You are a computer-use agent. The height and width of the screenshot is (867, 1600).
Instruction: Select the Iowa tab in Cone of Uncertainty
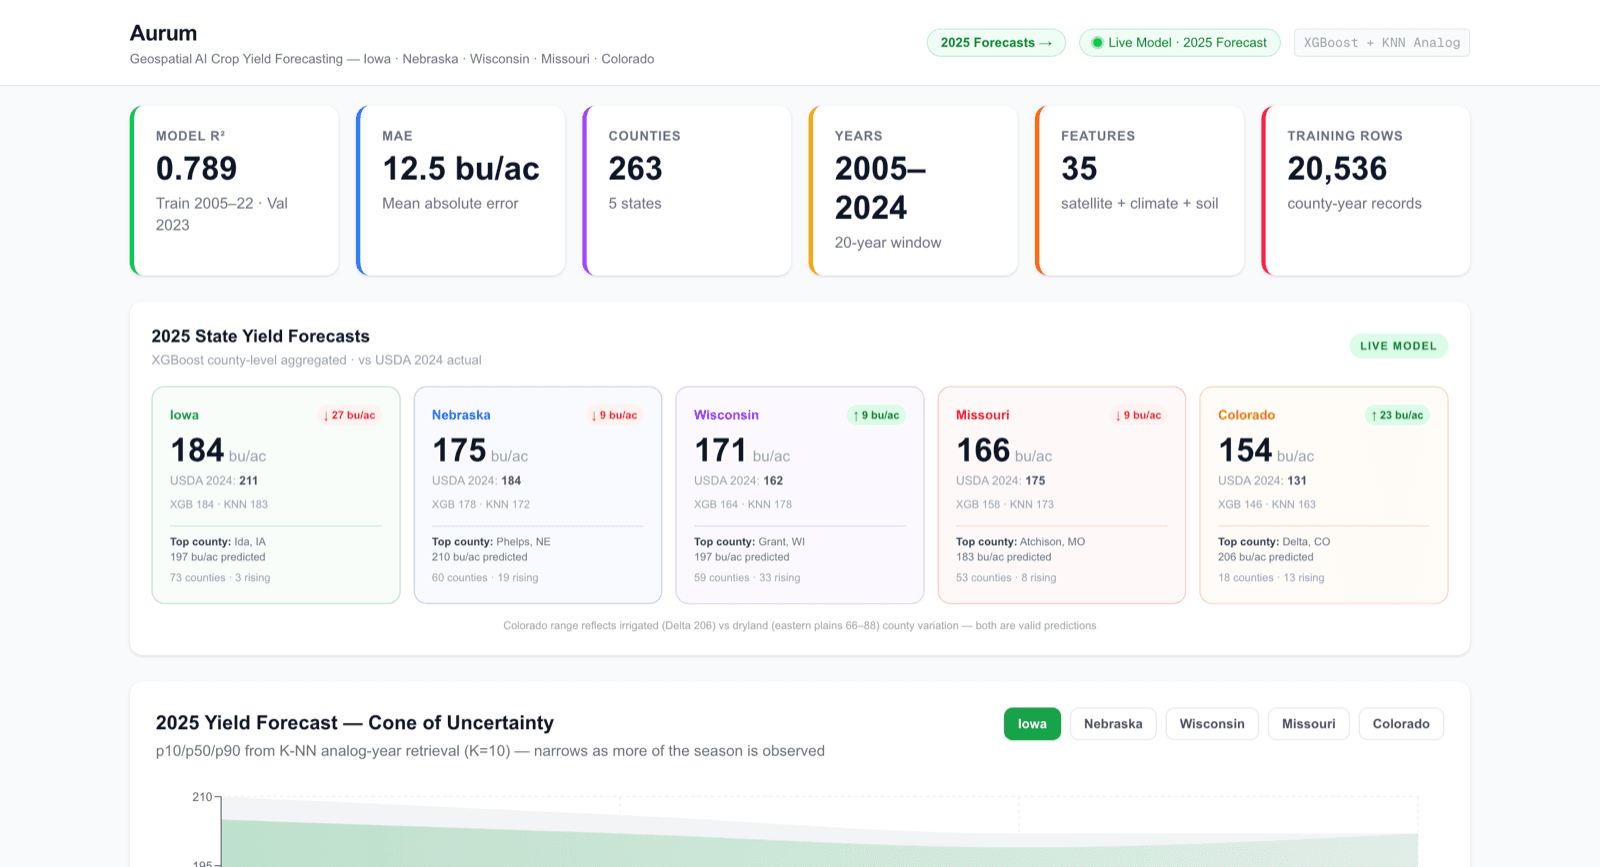1032,724
